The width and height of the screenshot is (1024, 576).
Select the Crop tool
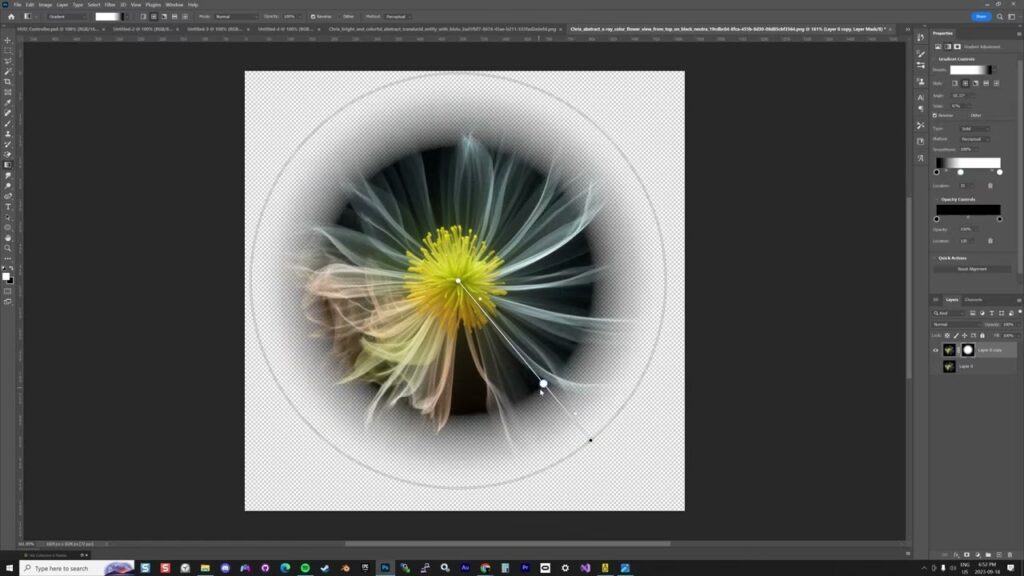(8, 82)
